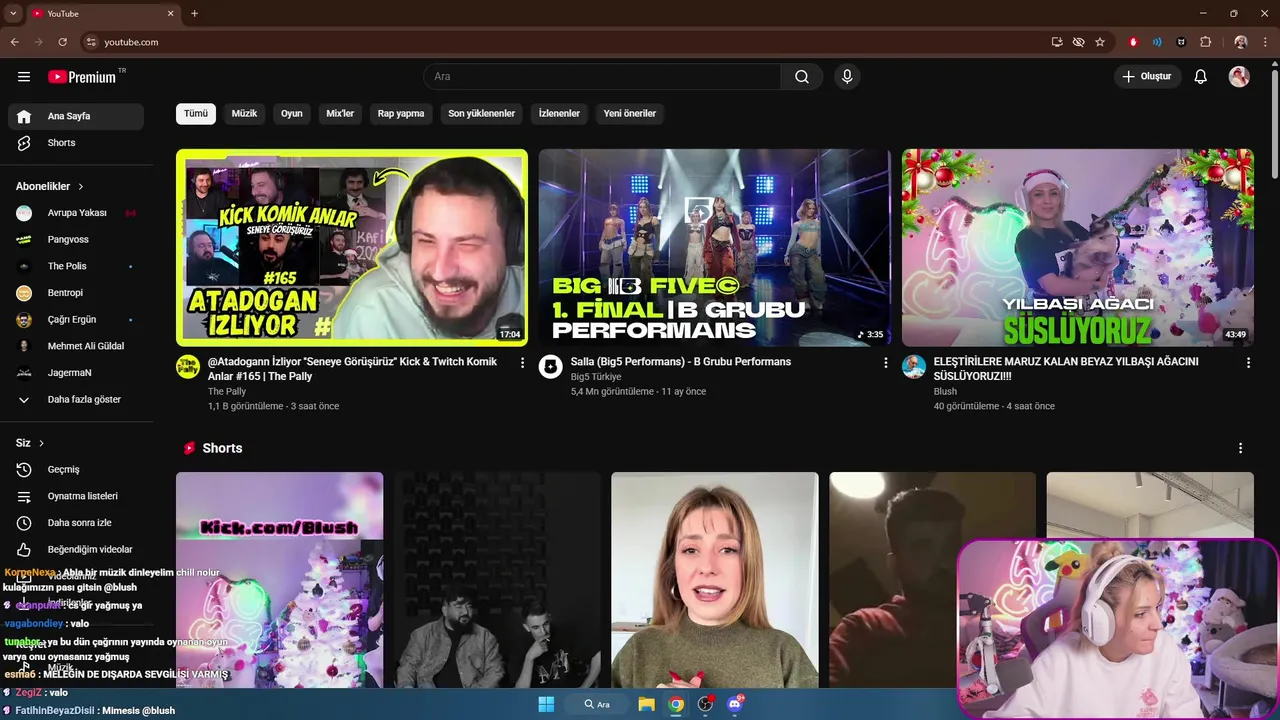Click The Pally channel avatar
Viewport: 1280px width, 720px height.
pyautogui.click(x=188, y=366)
